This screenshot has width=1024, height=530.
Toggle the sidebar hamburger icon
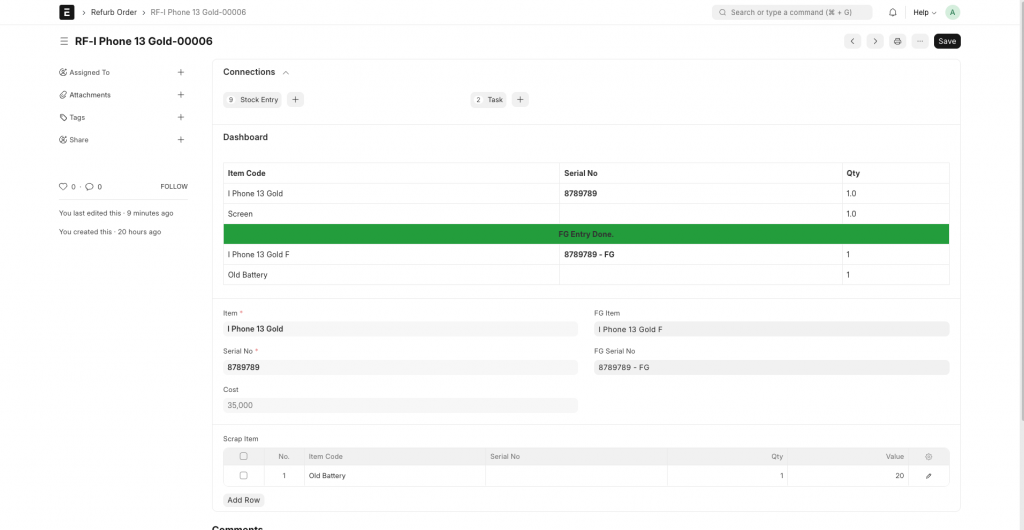[64, 41]
